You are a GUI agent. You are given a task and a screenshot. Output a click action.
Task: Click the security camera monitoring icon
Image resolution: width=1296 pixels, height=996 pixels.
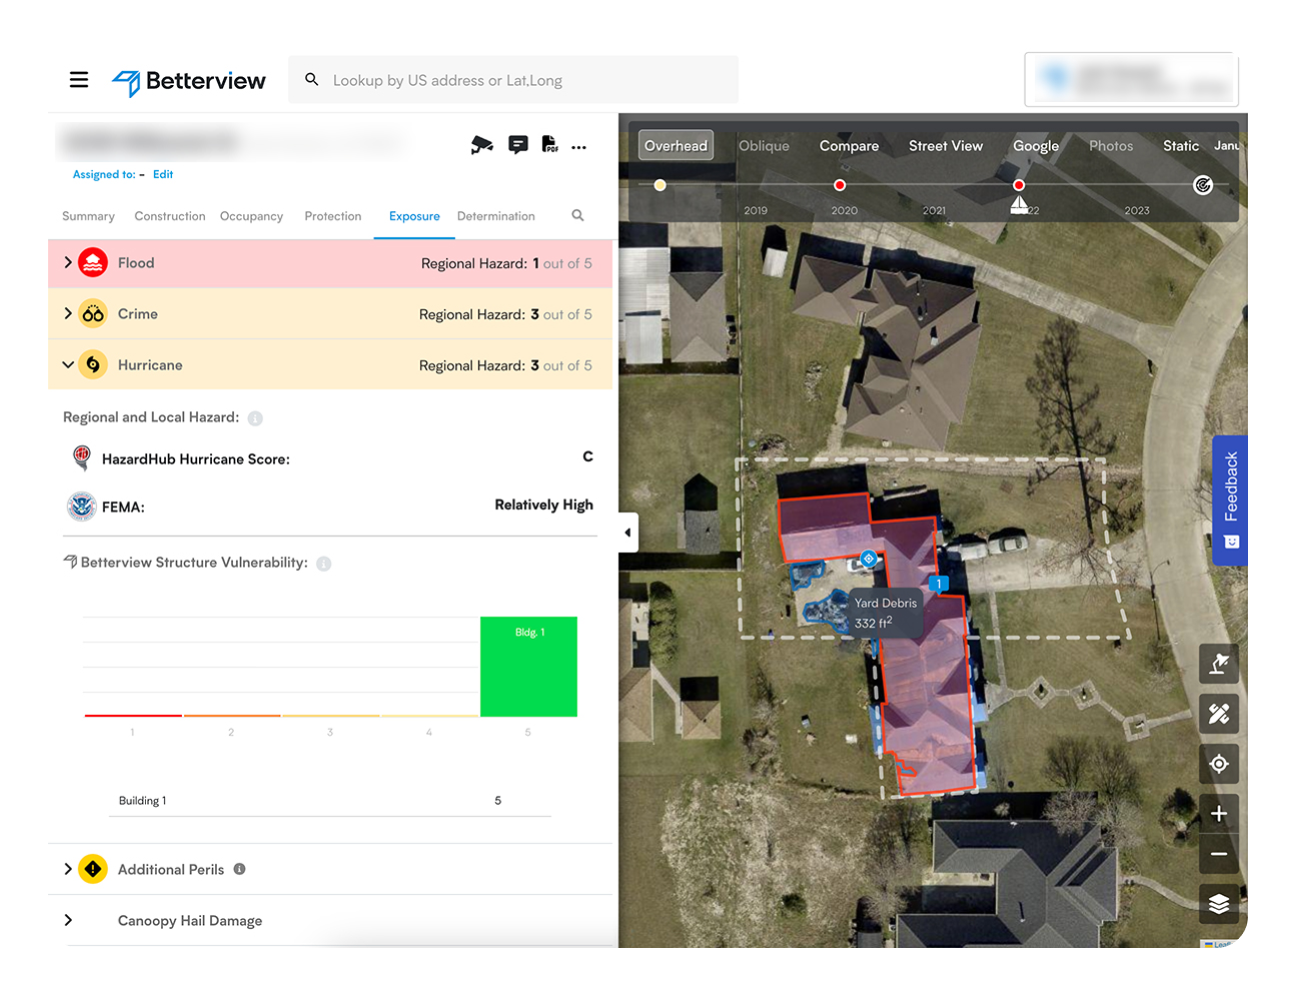point(482,145)
